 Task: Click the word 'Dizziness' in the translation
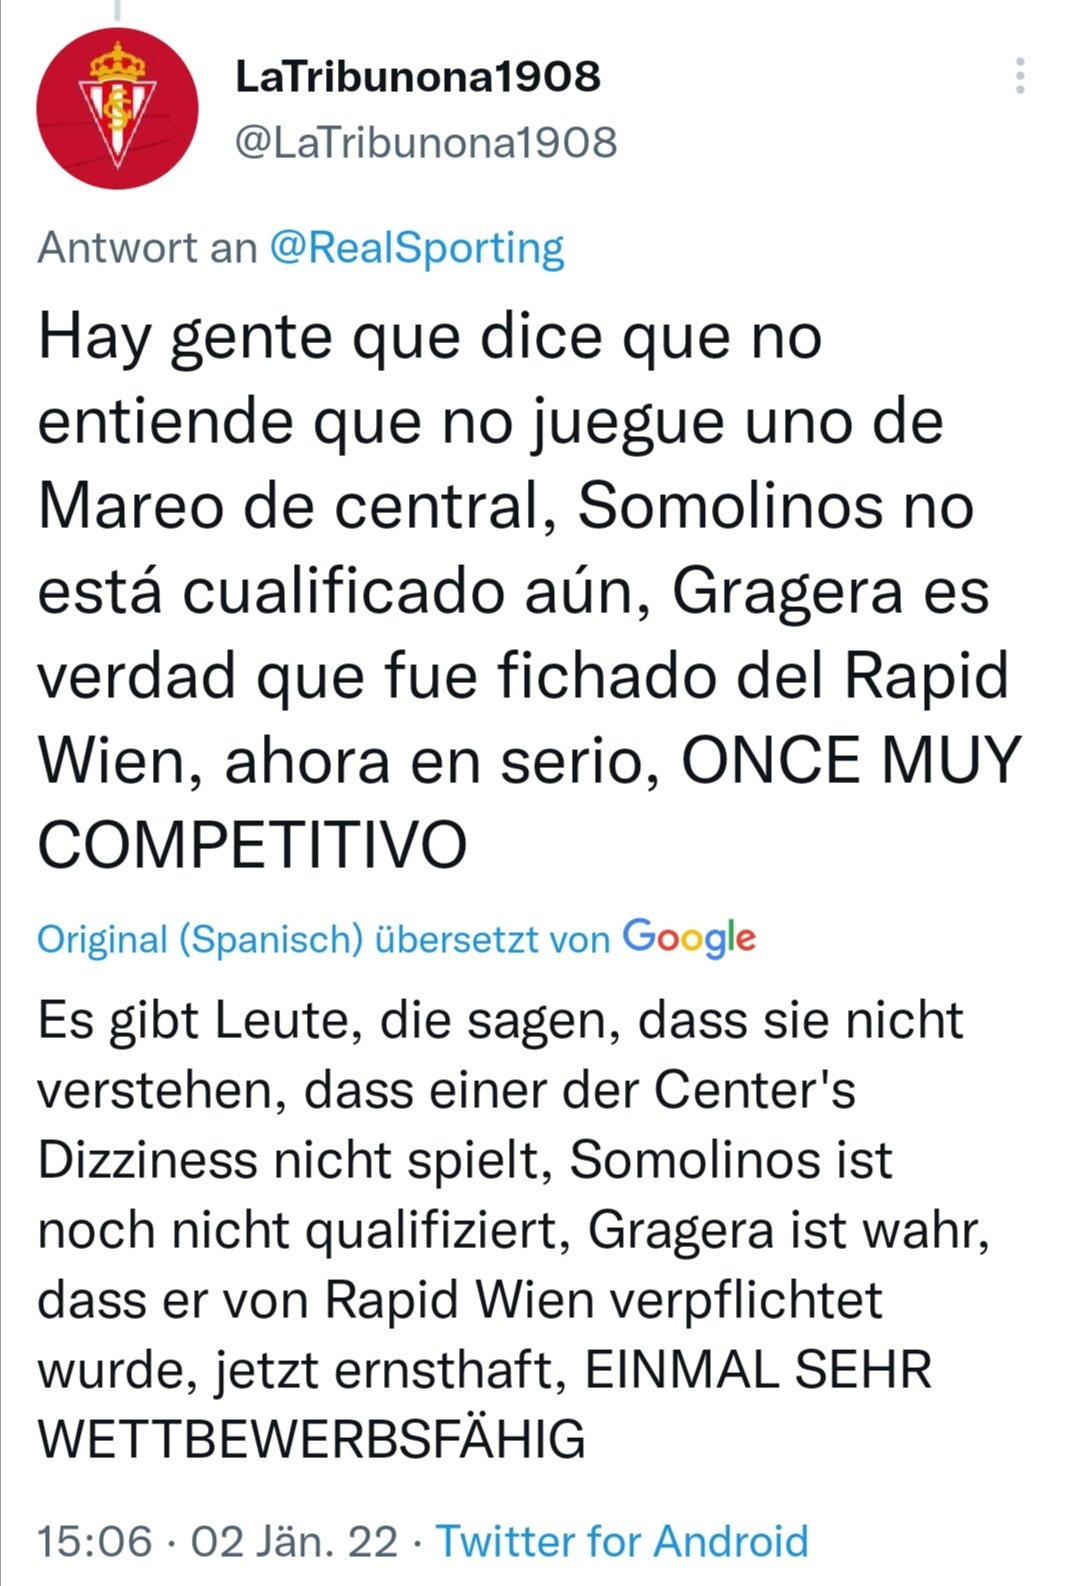(147, 1160)
